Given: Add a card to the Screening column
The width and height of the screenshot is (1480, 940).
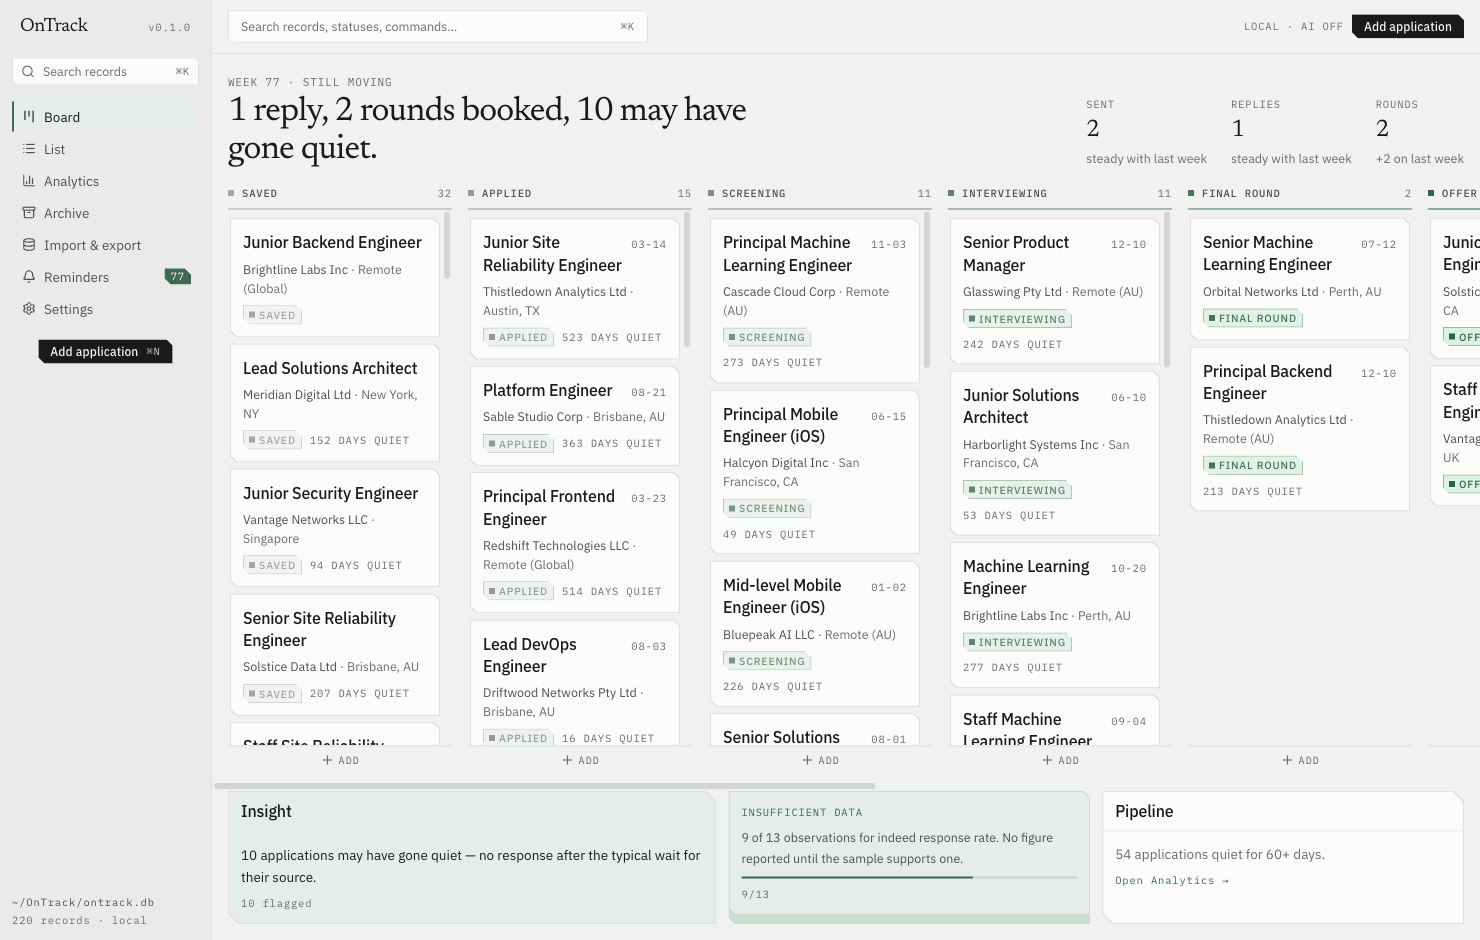Looking at the screenshot, I should [x=821, y=761].
